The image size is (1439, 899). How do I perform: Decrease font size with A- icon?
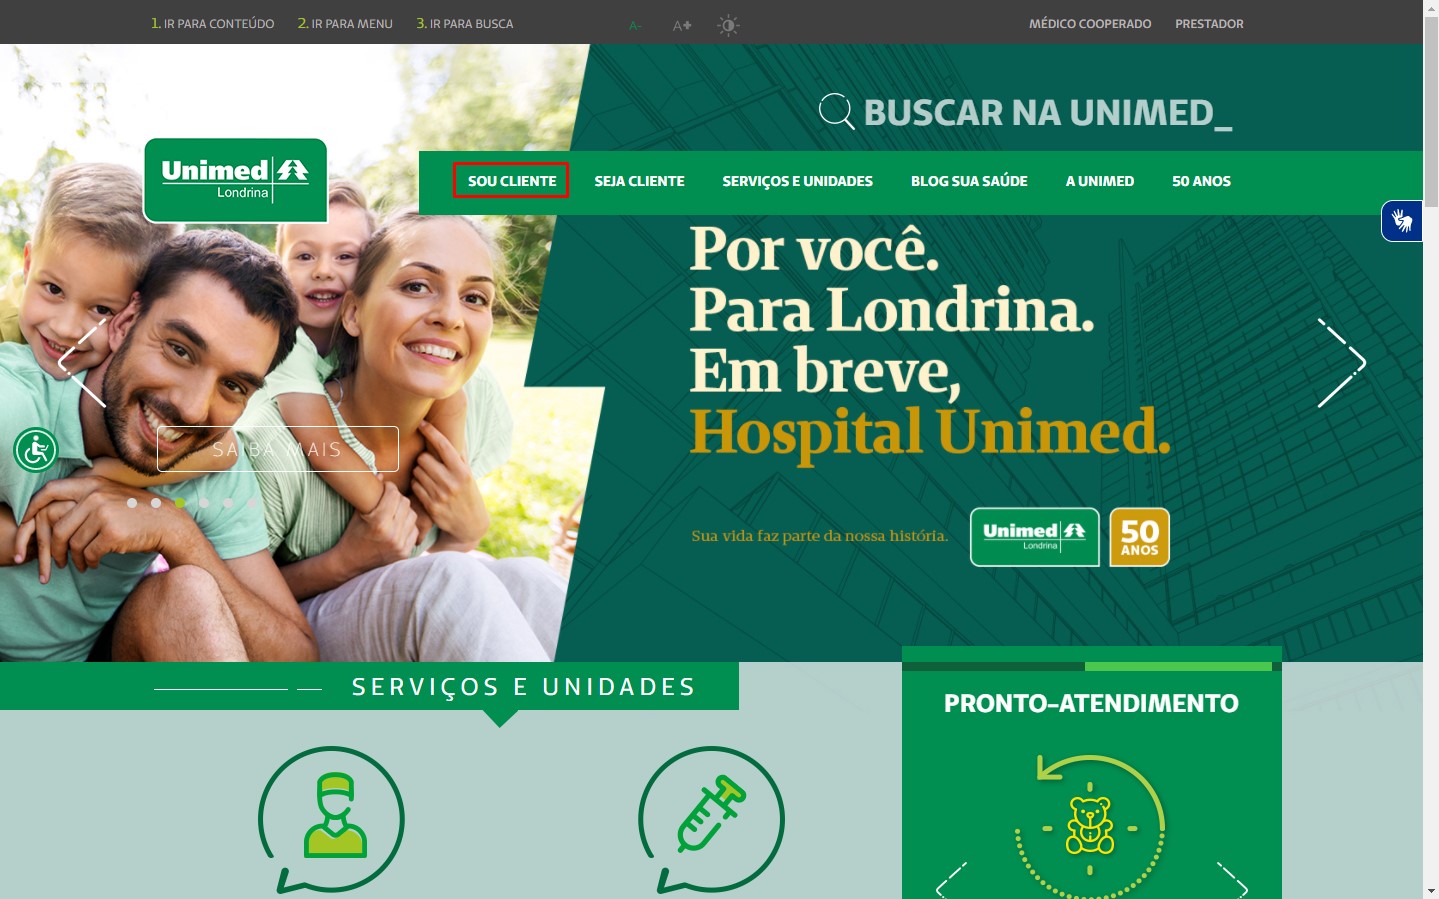click(635, 25)
